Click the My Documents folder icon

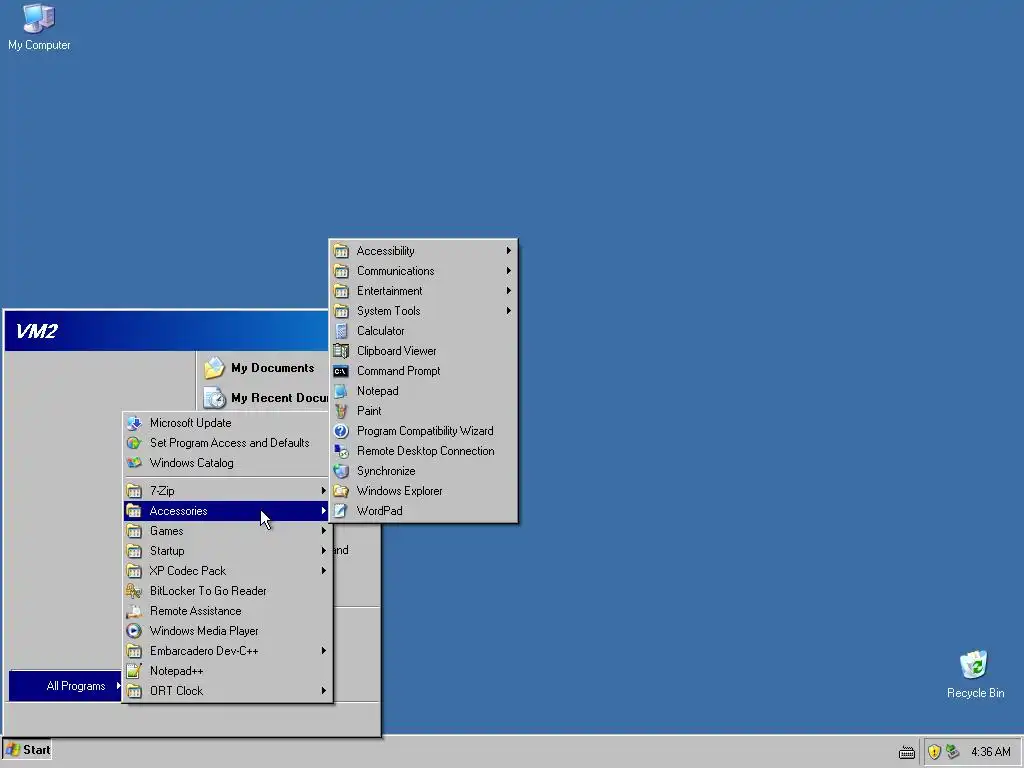214,368
